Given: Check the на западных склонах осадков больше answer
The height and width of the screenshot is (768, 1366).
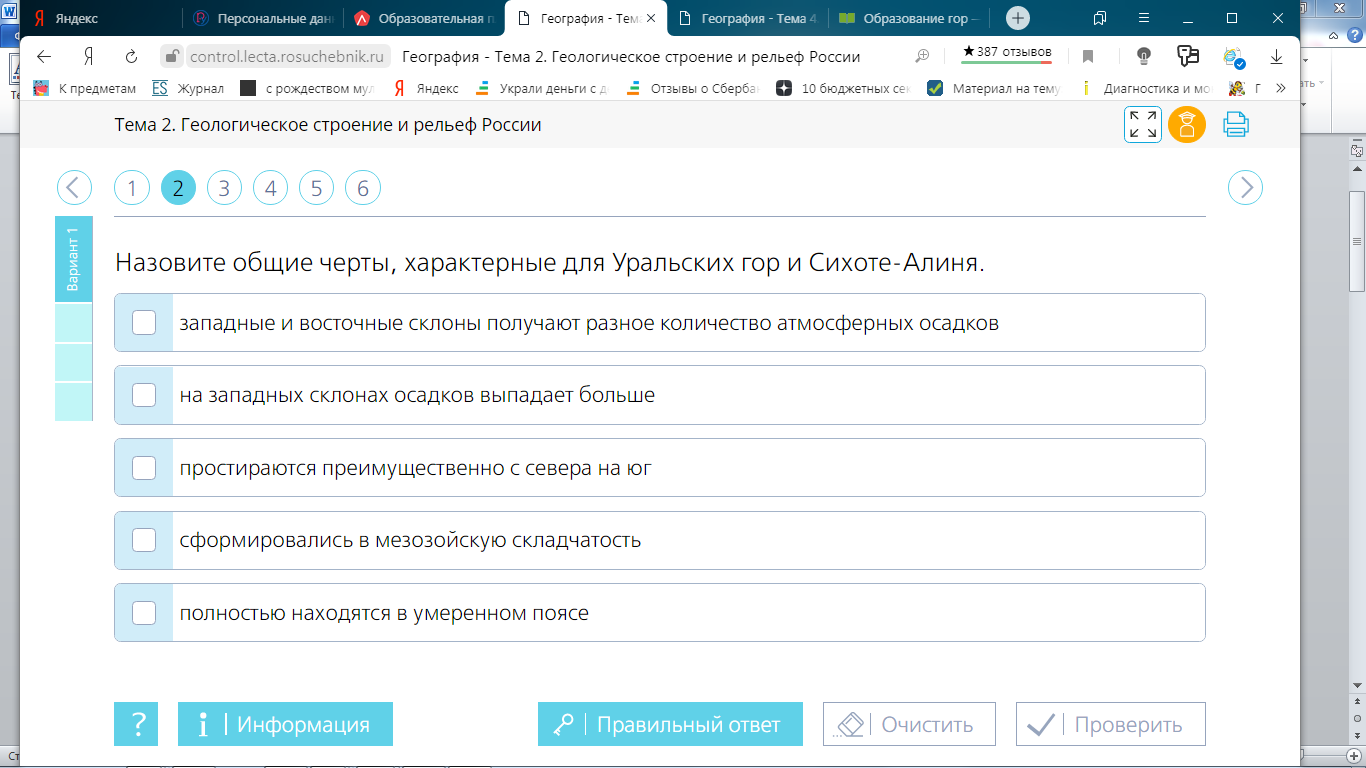Looking at the screenshot, I should click(x=144, y=395).
